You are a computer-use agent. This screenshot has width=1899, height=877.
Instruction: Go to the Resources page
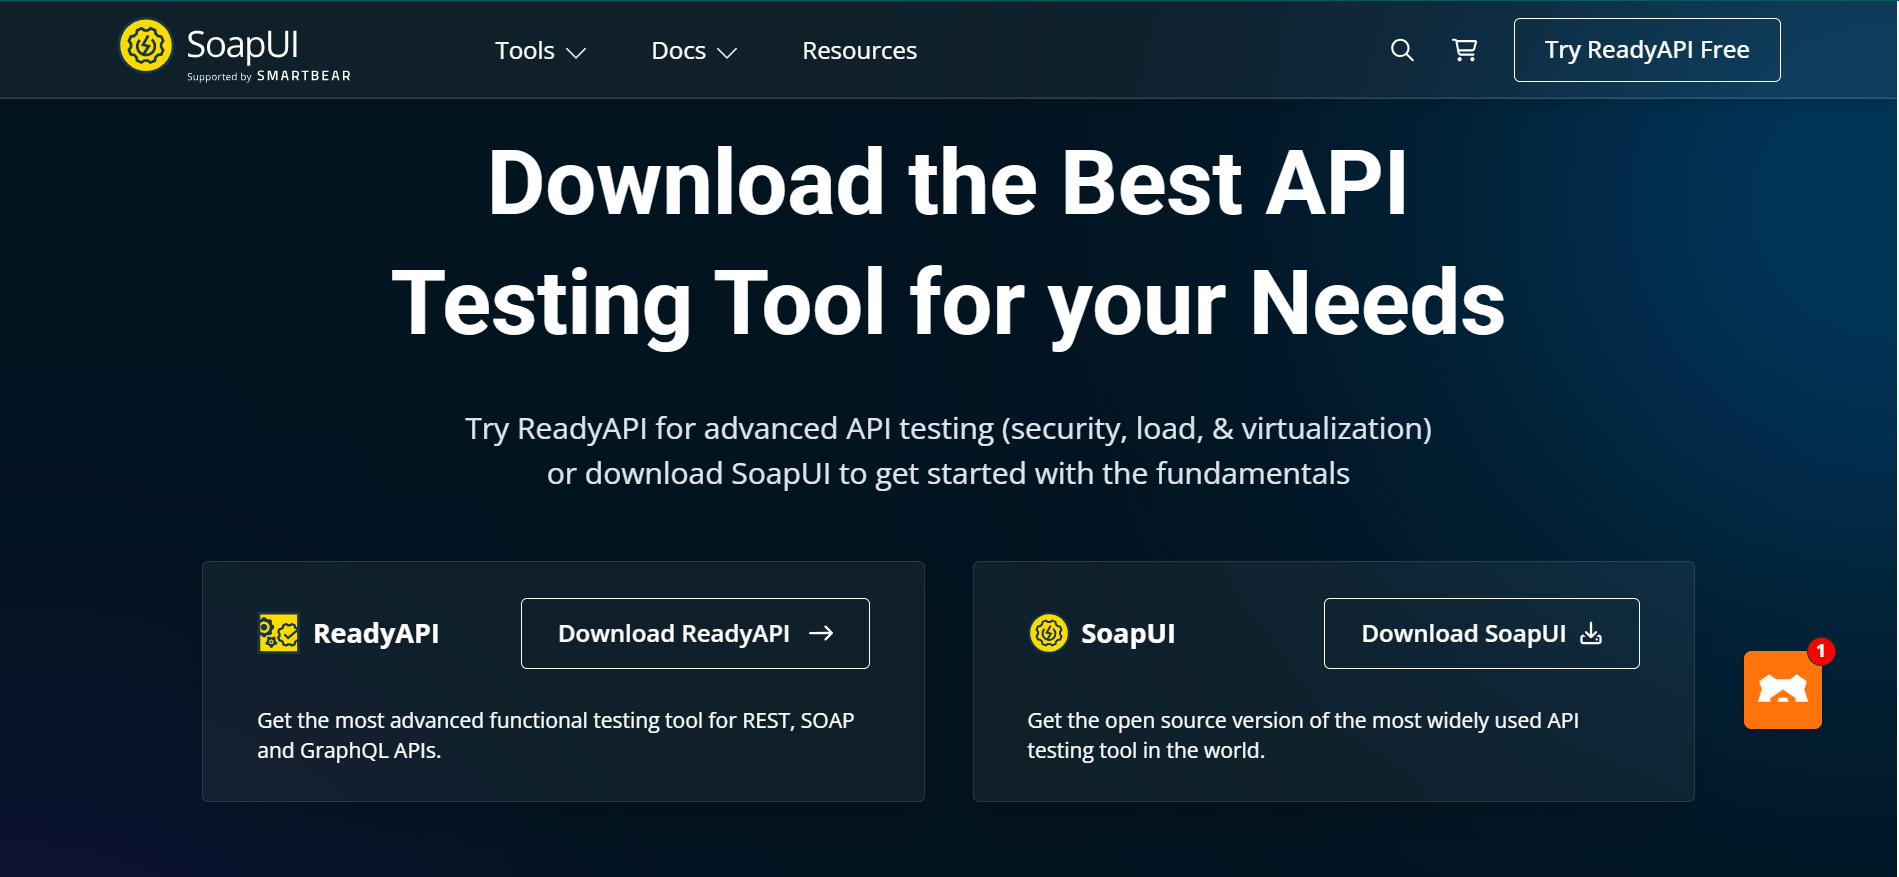(x=859, y=50)
